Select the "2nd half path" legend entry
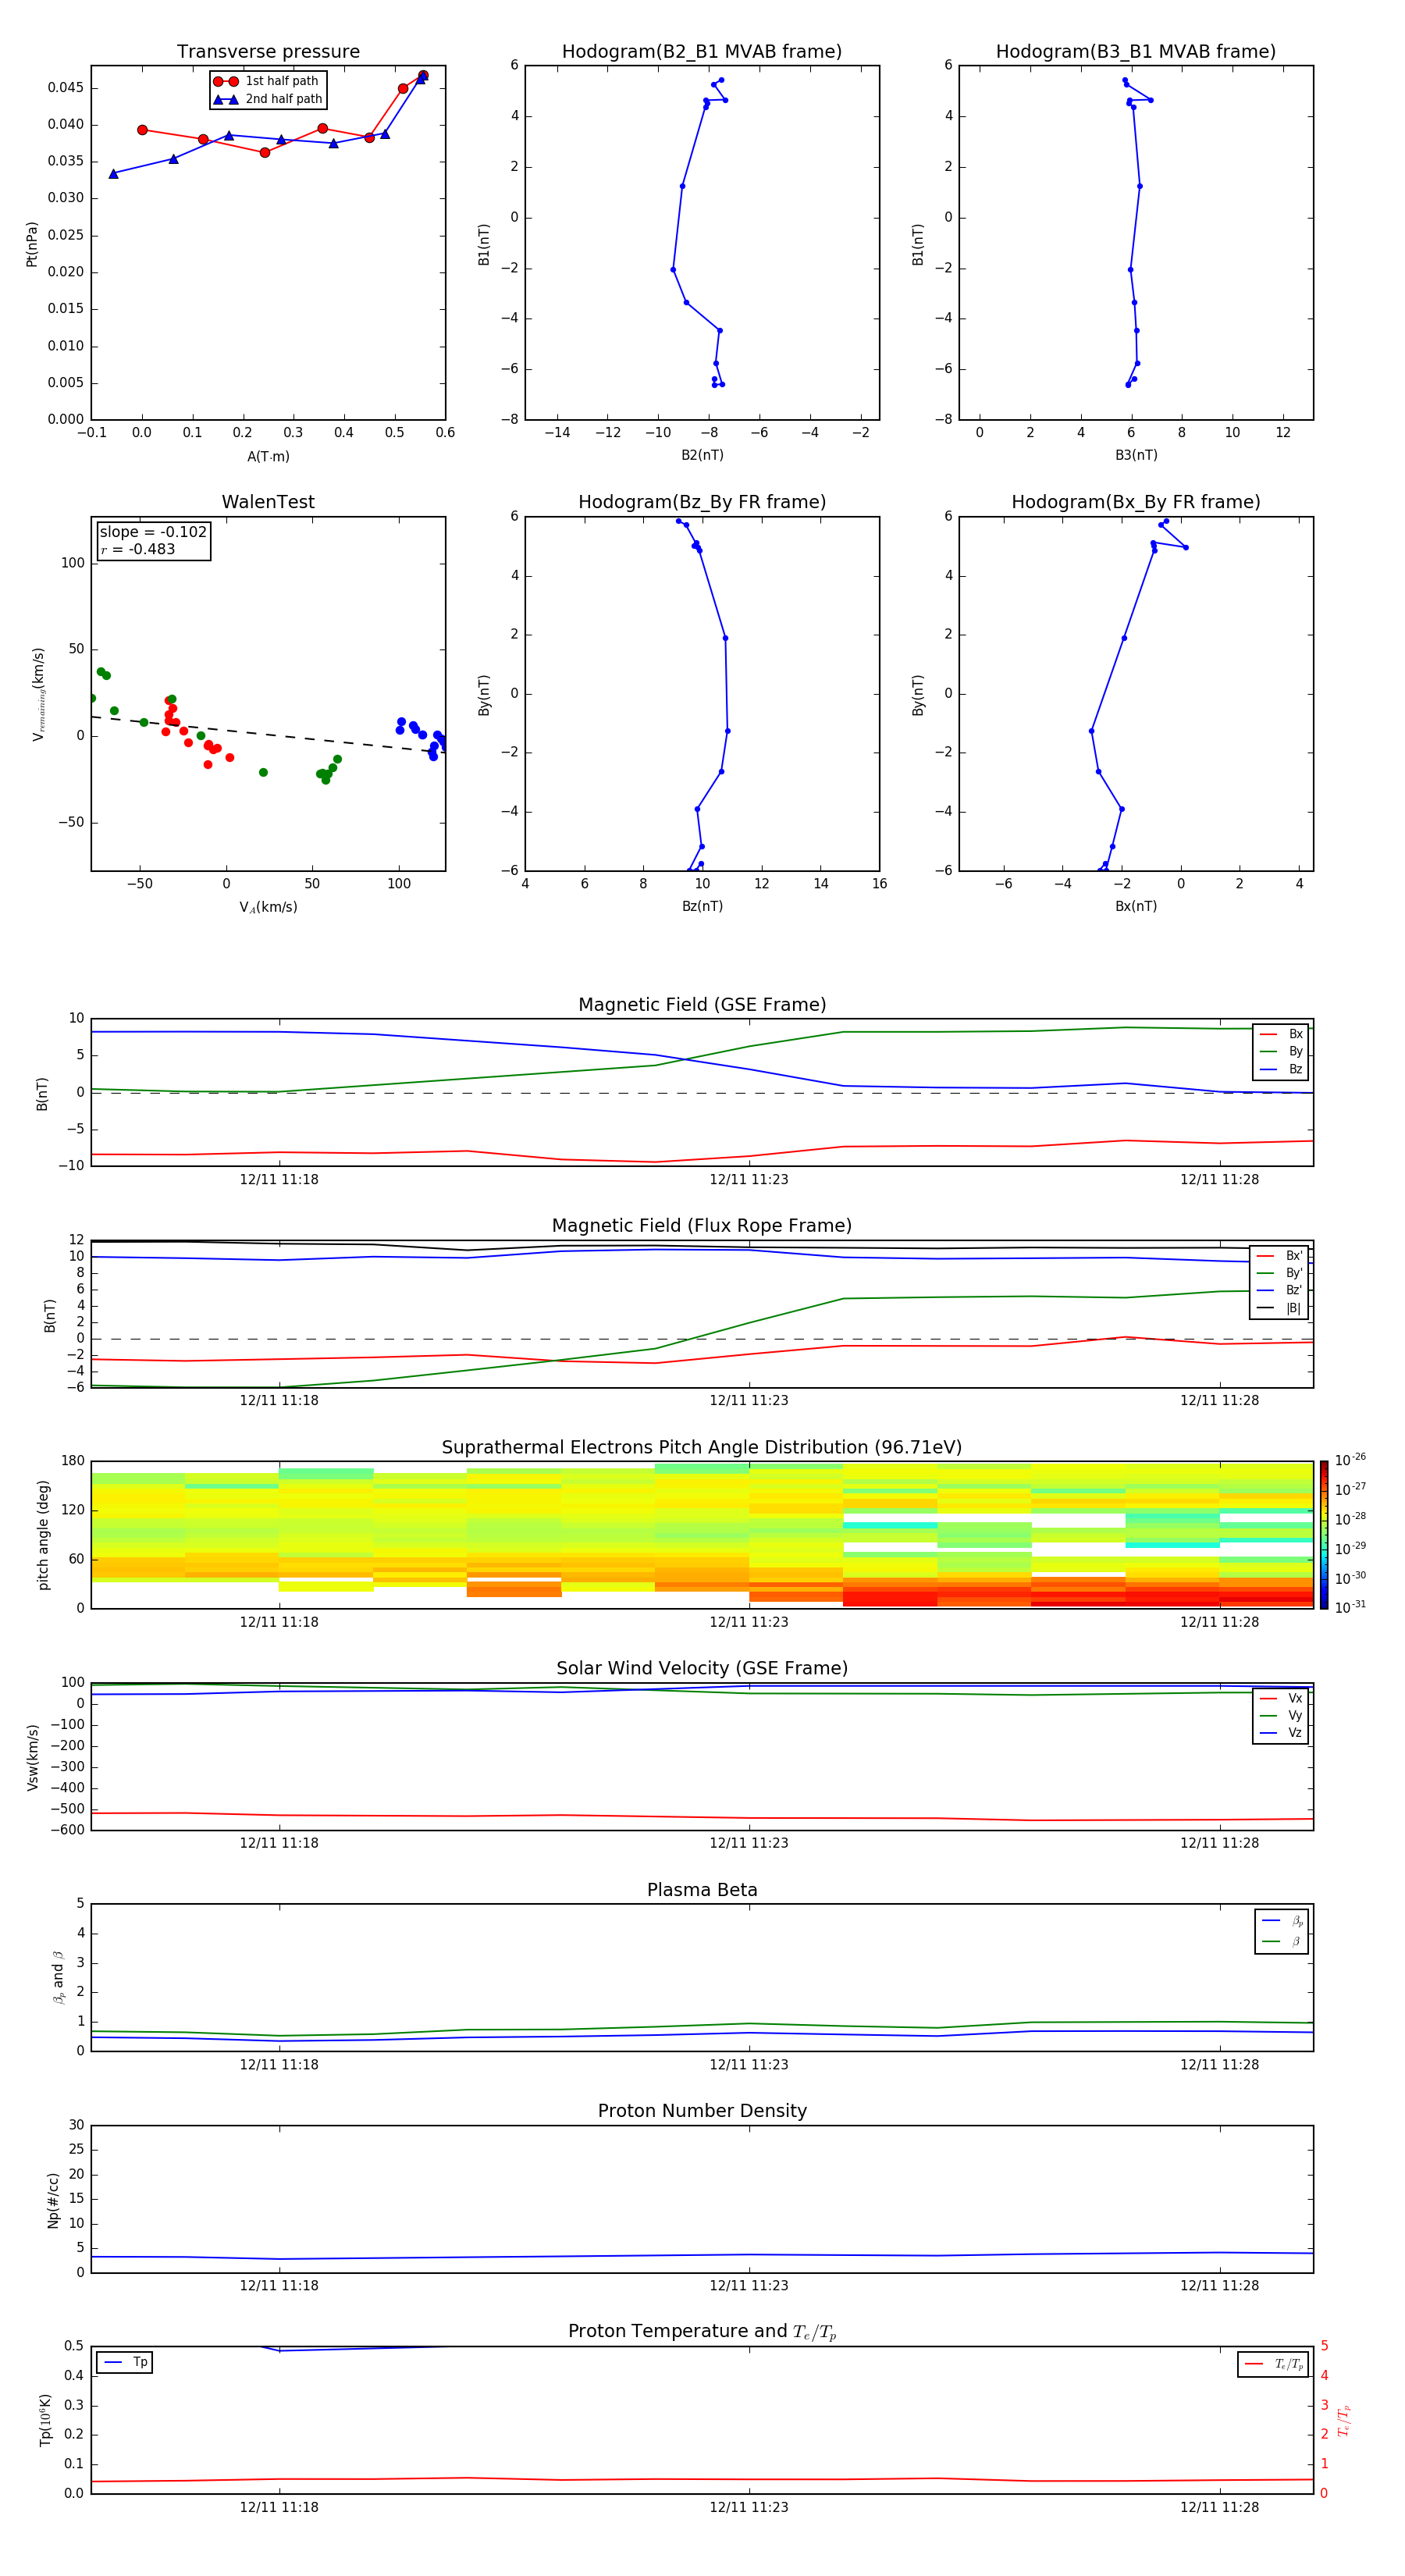 pos(268,99)
